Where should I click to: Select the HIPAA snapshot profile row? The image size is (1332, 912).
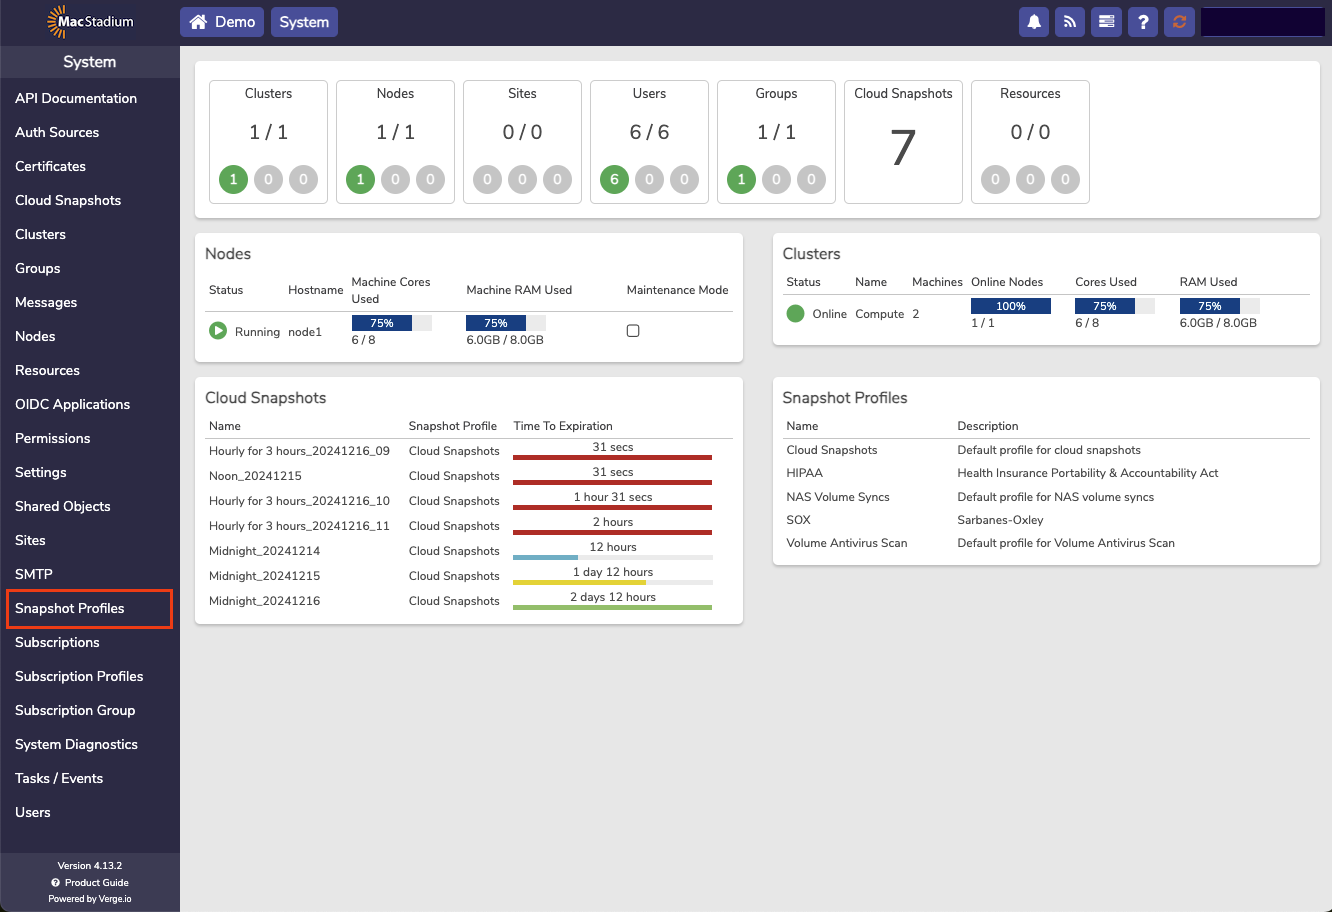(x=805, y=473)
